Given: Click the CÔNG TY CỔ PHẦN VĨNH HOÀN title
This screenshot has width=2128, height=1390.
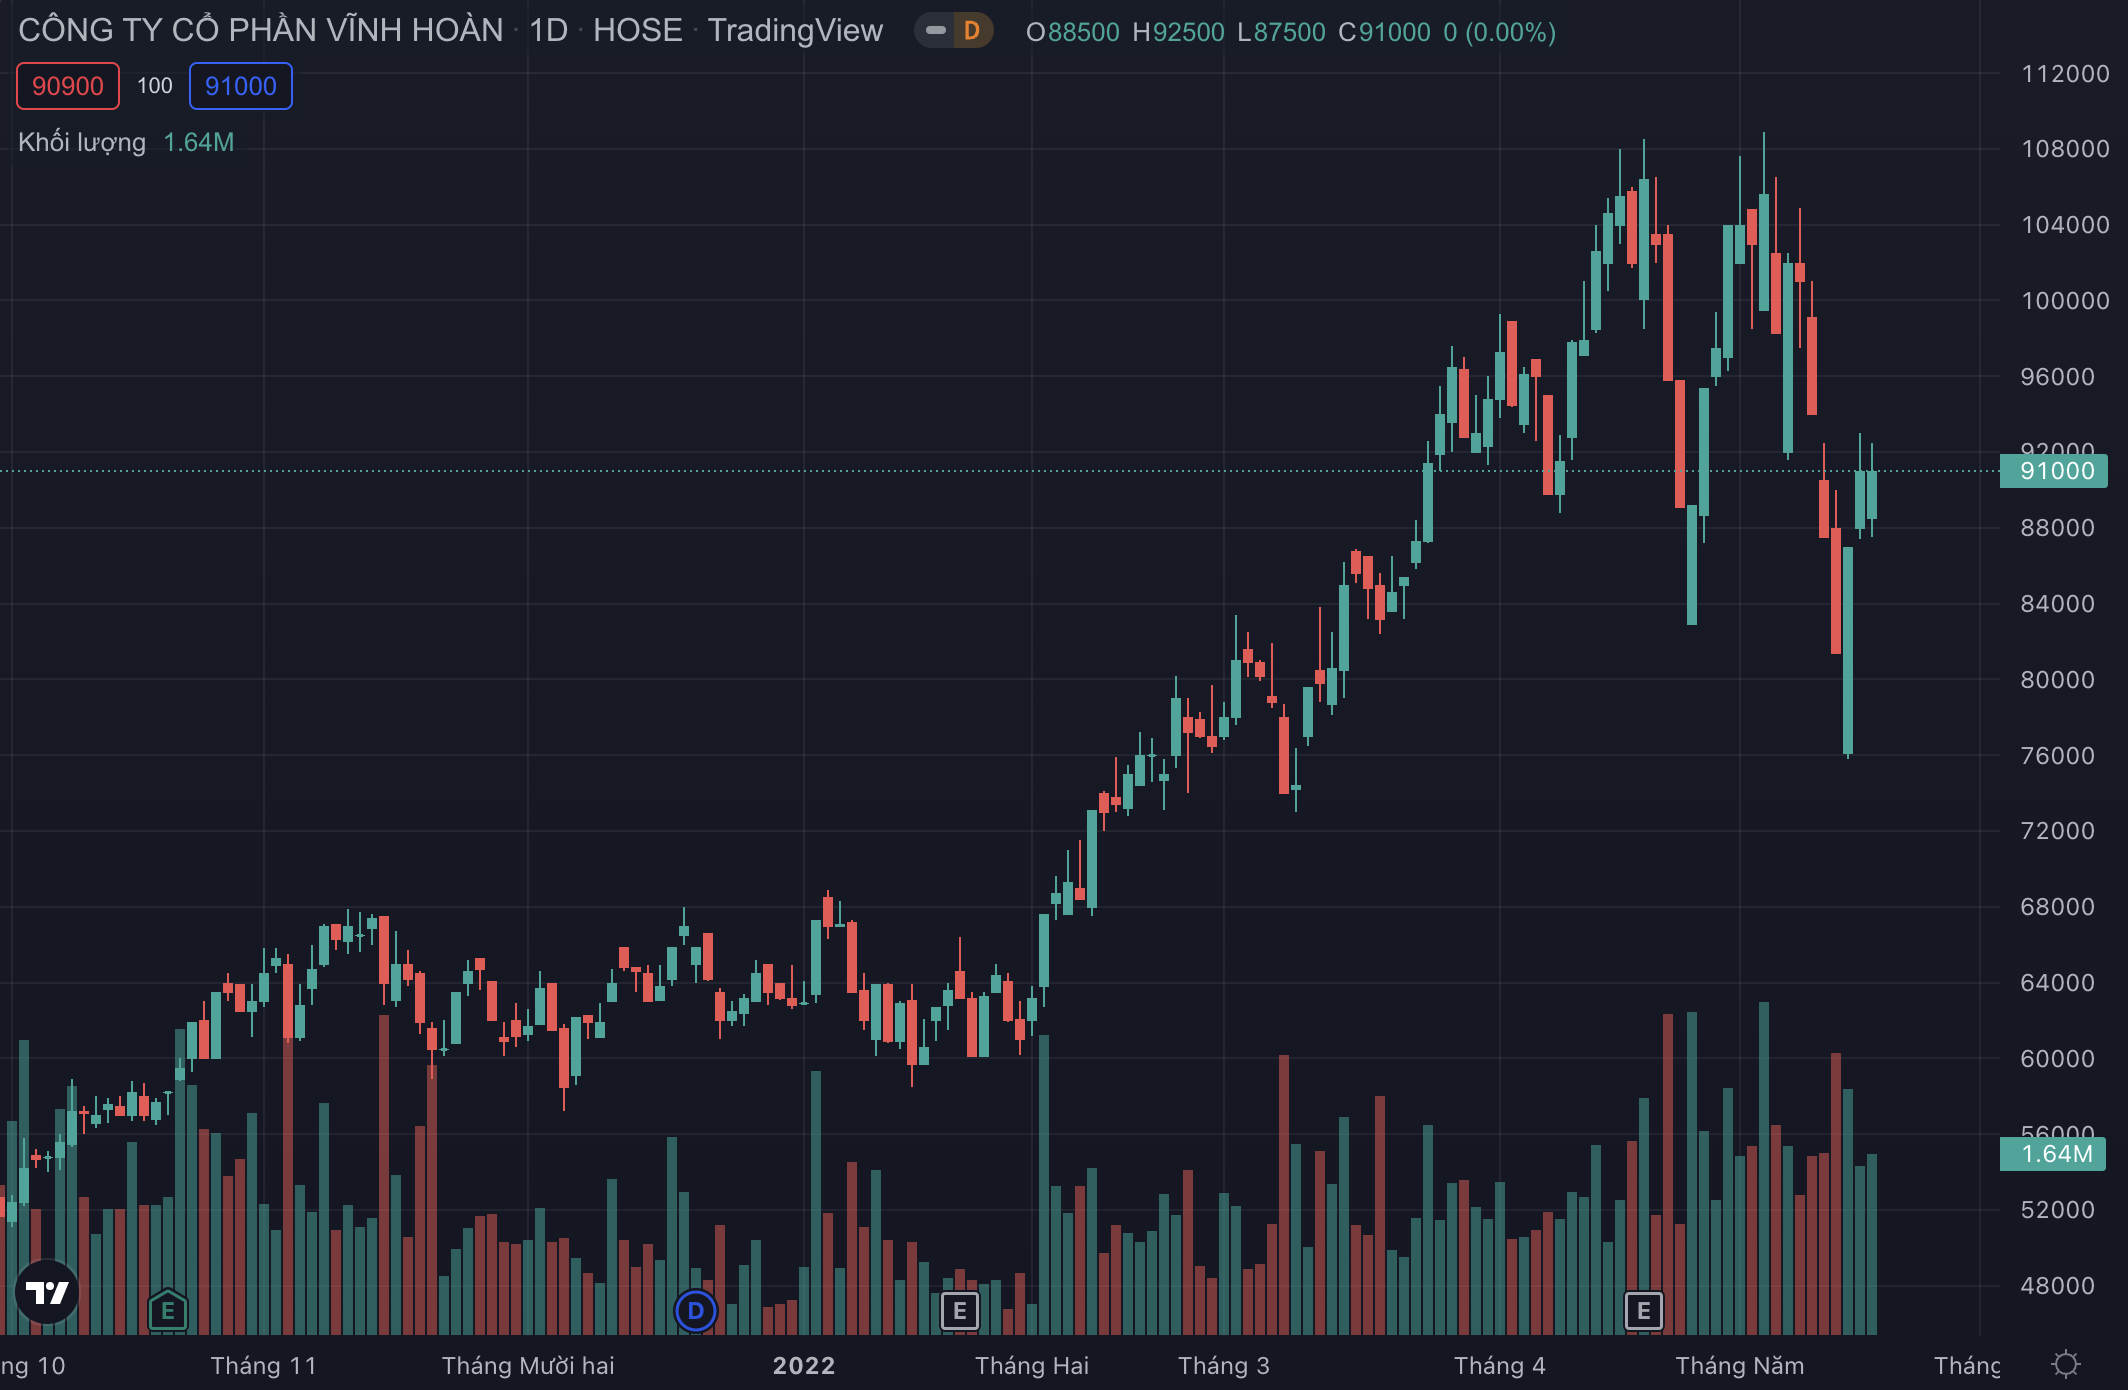Looking at the screenshot, I should (x=261, y=31).
